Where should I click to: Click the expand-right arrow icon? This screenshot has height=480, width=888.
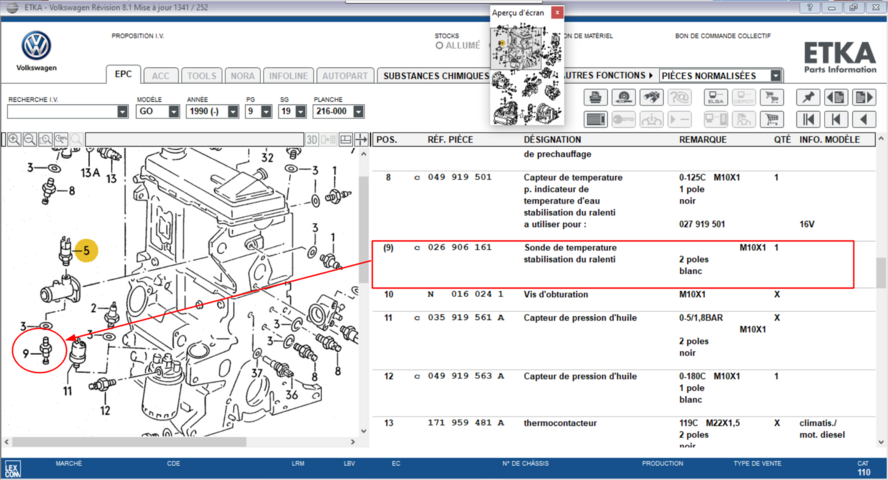(x=361, y=139)
